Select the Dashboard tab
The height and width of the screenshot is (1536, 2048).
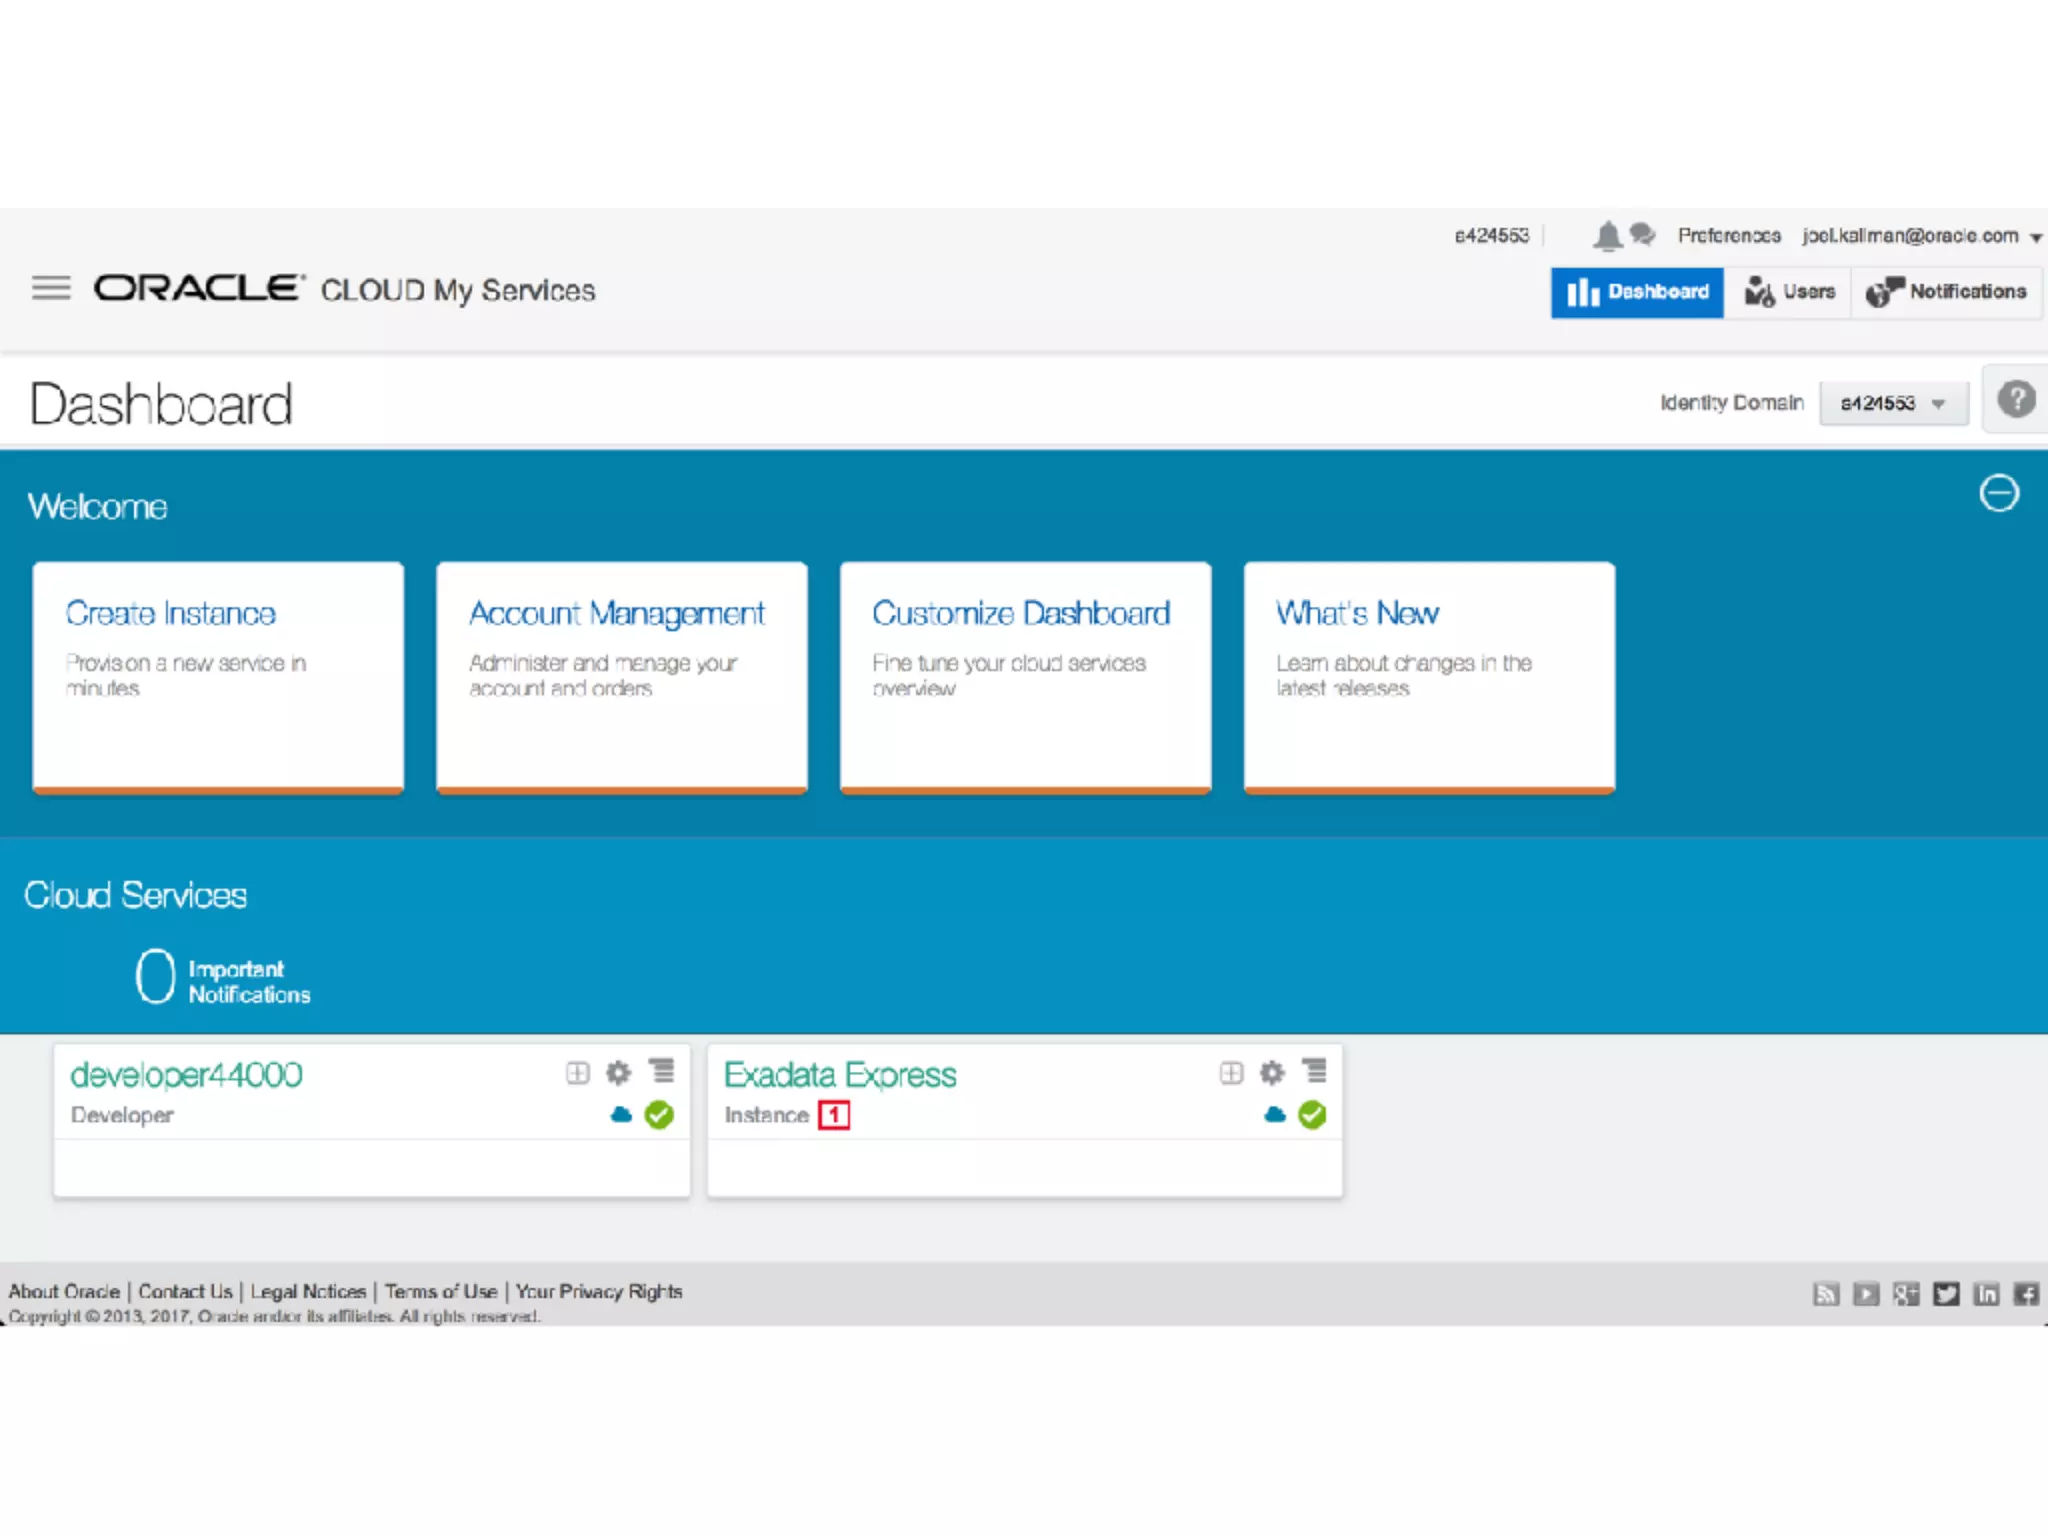[x=1637, y=292]
